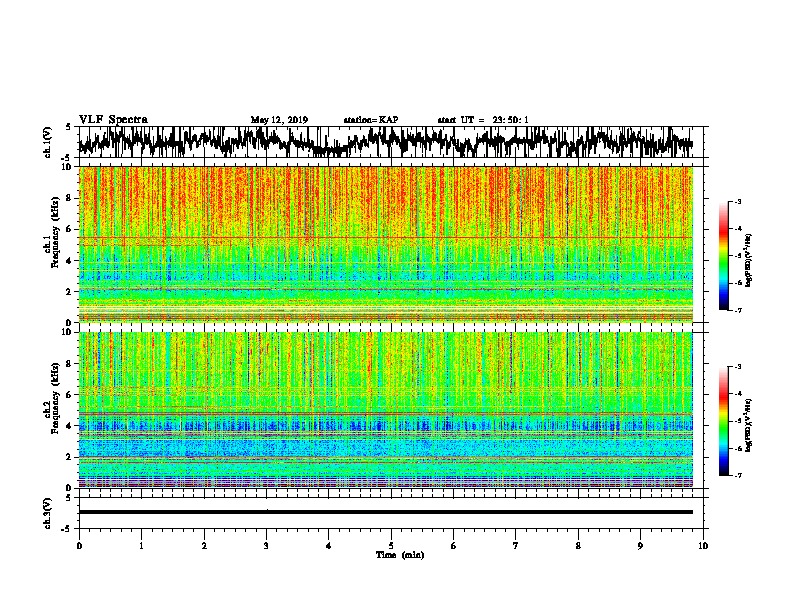Click the ch.3 flat black voltage trace
This screenshot has width=792, height=612.
tap(385, 512)
